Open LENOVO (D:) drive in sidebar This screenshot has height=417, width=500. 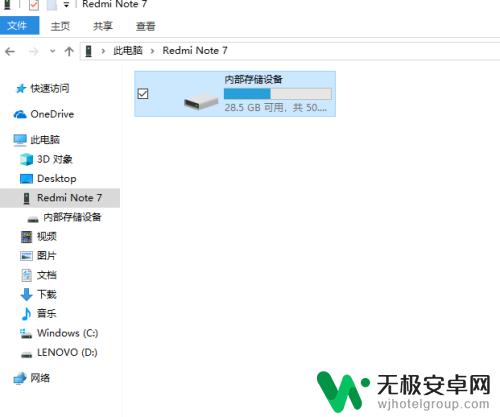click(67, 352)
